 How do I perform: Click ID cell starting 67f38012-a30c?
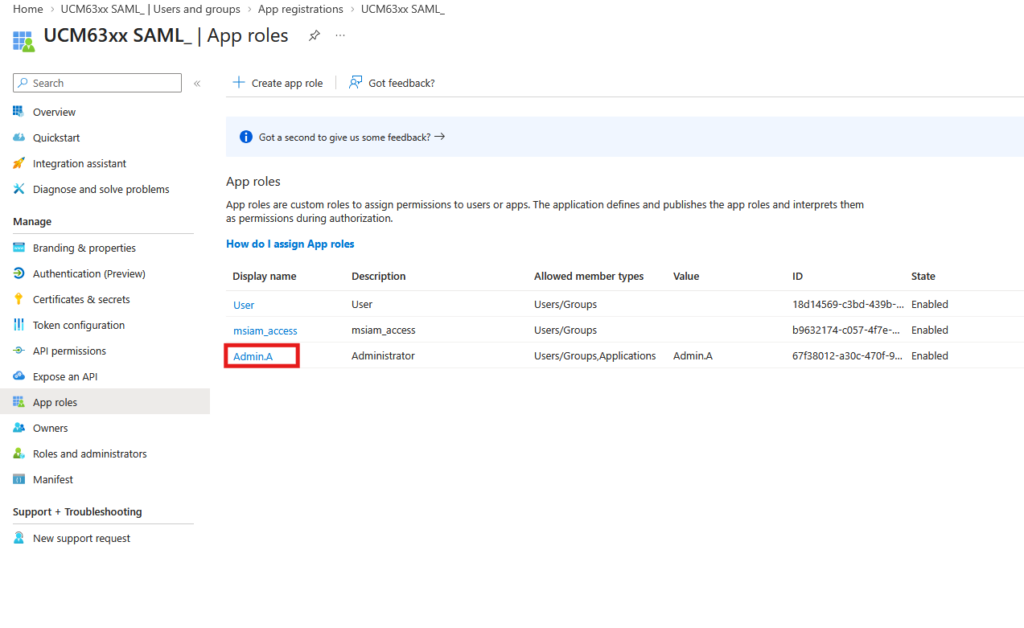847,356
